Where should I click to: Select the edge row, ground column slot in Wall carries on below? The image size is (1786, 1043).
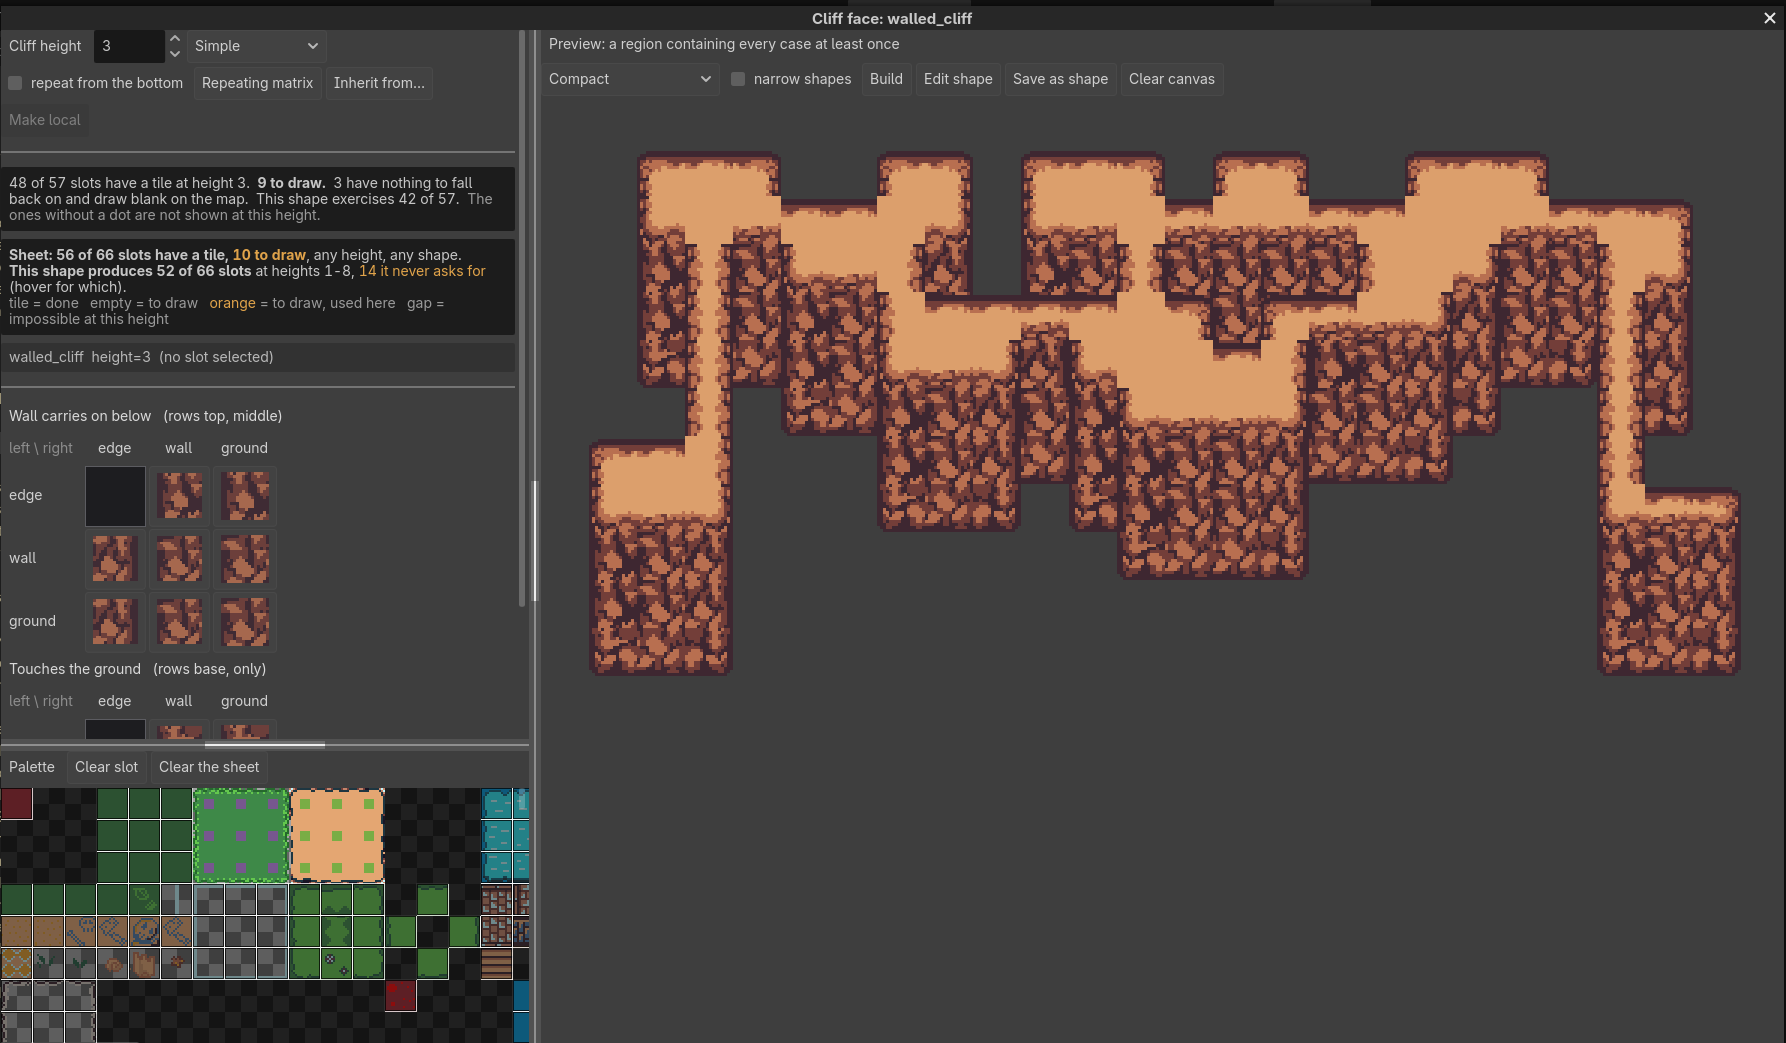[245, 496]
